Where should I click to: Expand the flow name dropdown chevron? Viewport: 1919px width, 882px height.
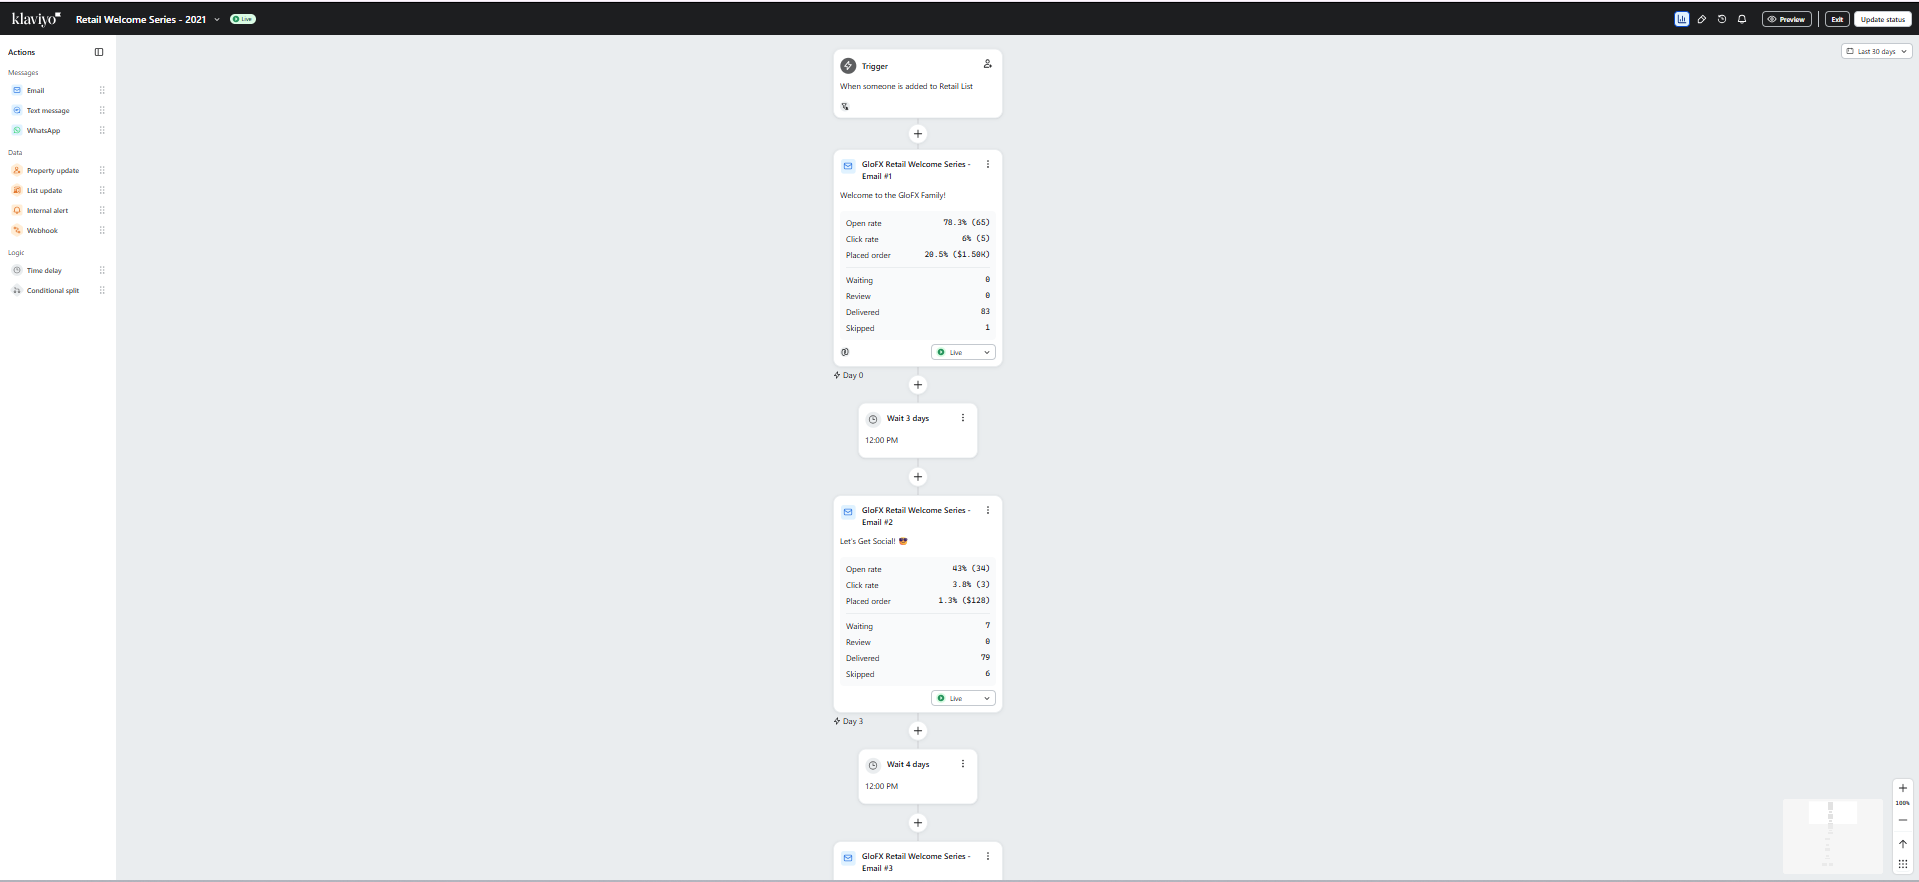click(x=217, y=19)
